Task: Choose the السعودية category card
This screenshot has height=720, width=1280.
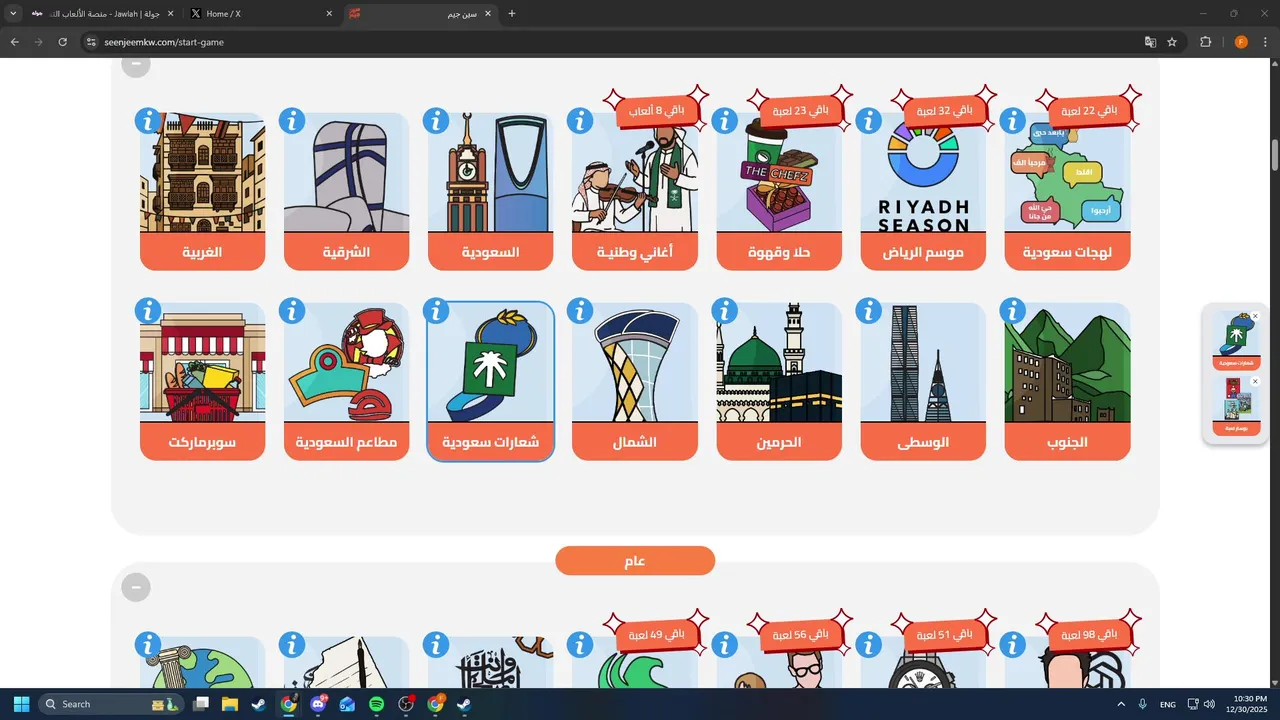Action: point(491,191)
